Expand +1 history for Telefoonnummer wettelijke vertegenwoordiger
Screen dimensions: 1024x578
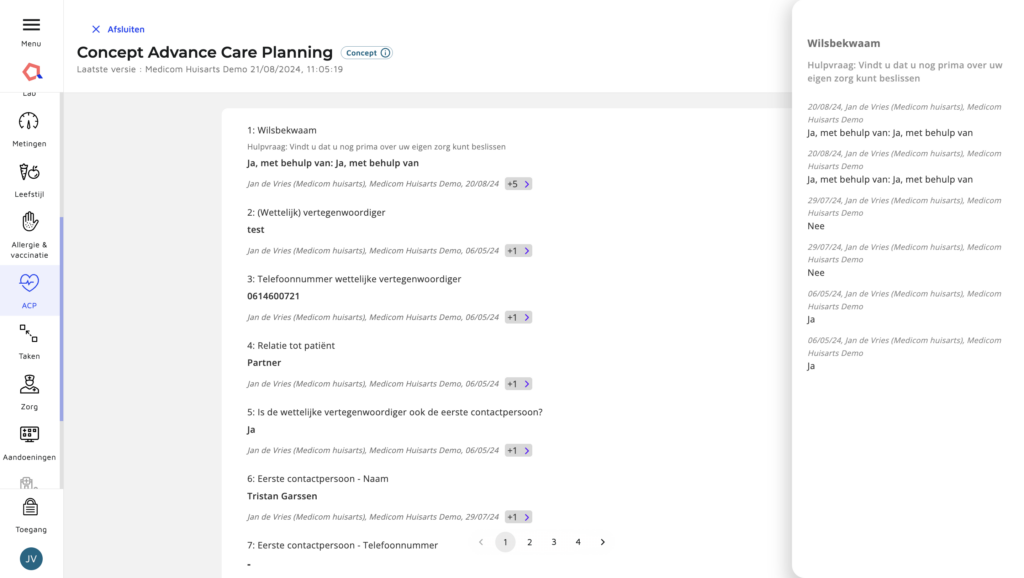(519, 317)
